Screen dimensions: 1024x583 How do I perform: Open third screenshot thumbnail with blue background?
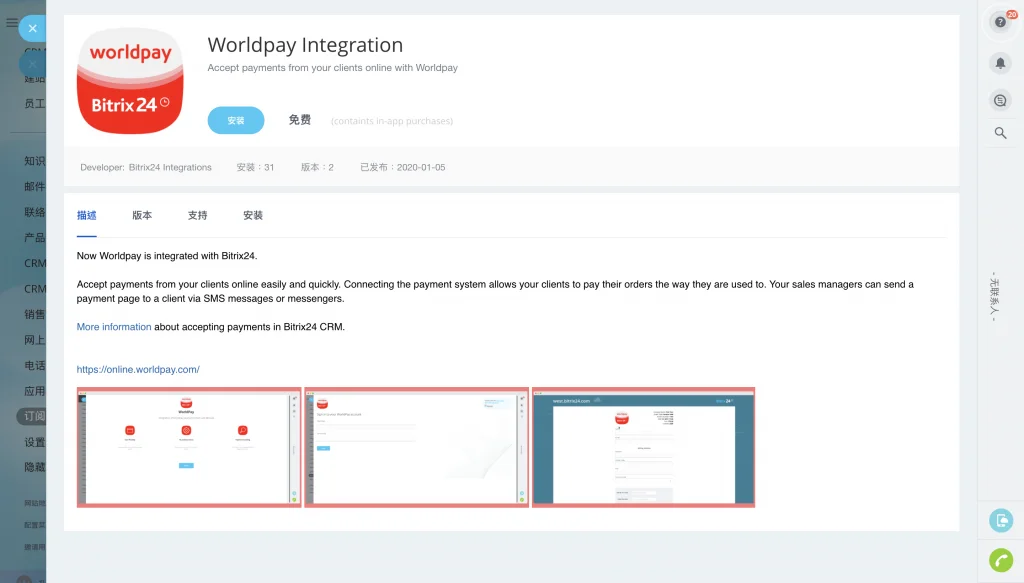click(643, 447)
